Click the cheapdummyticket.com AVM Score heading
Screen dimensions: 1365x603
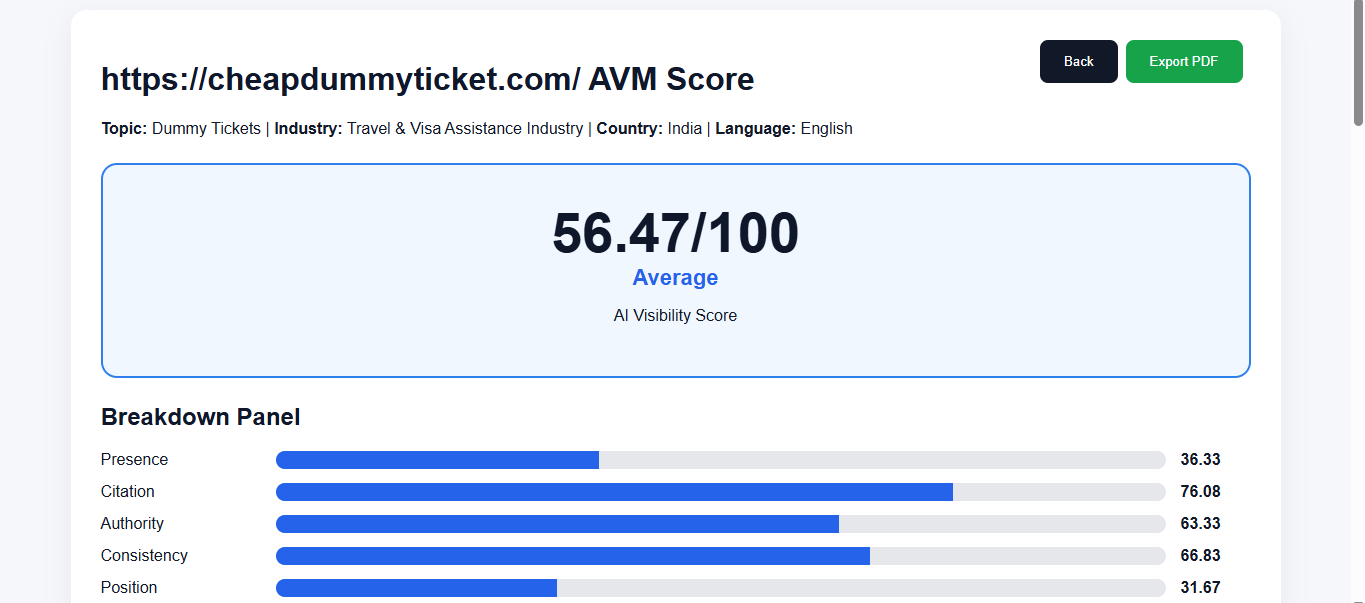click(x=428, y=79)
